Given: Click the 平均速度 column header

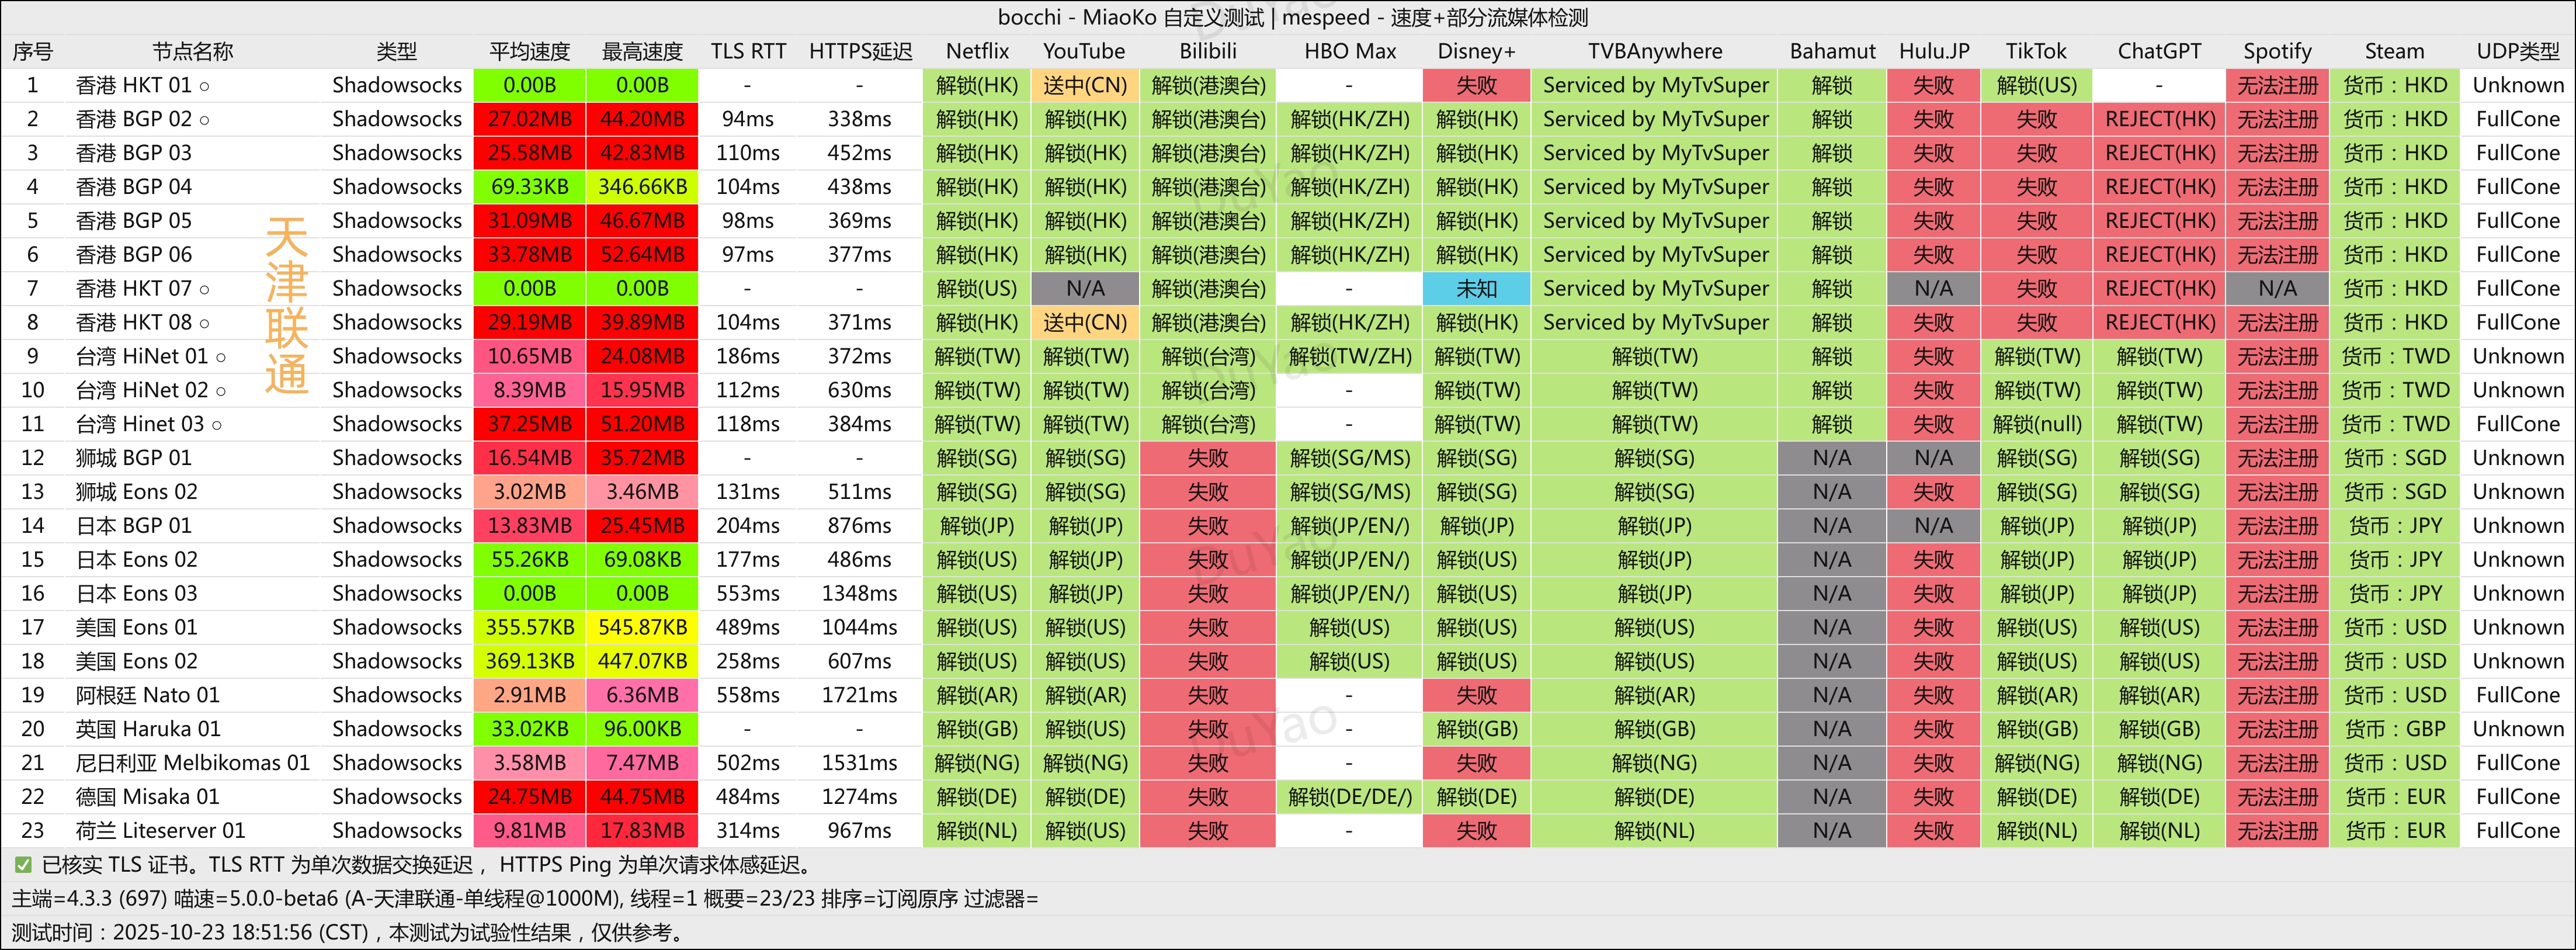Looking at the screenshot, I should (529, 51).
